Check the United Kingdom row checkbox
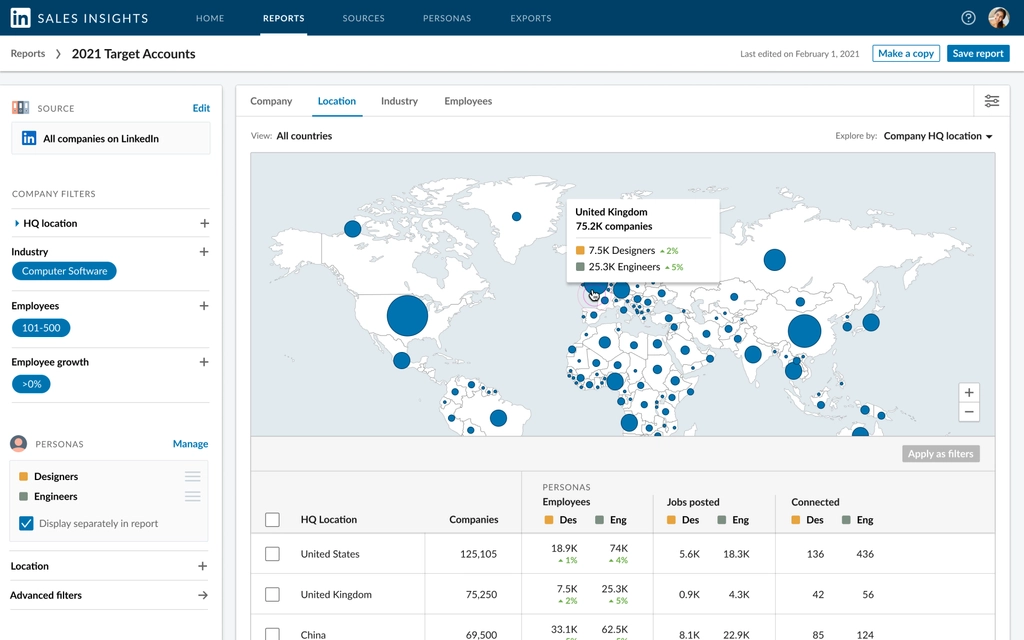1024x640 pixels. 272,595
